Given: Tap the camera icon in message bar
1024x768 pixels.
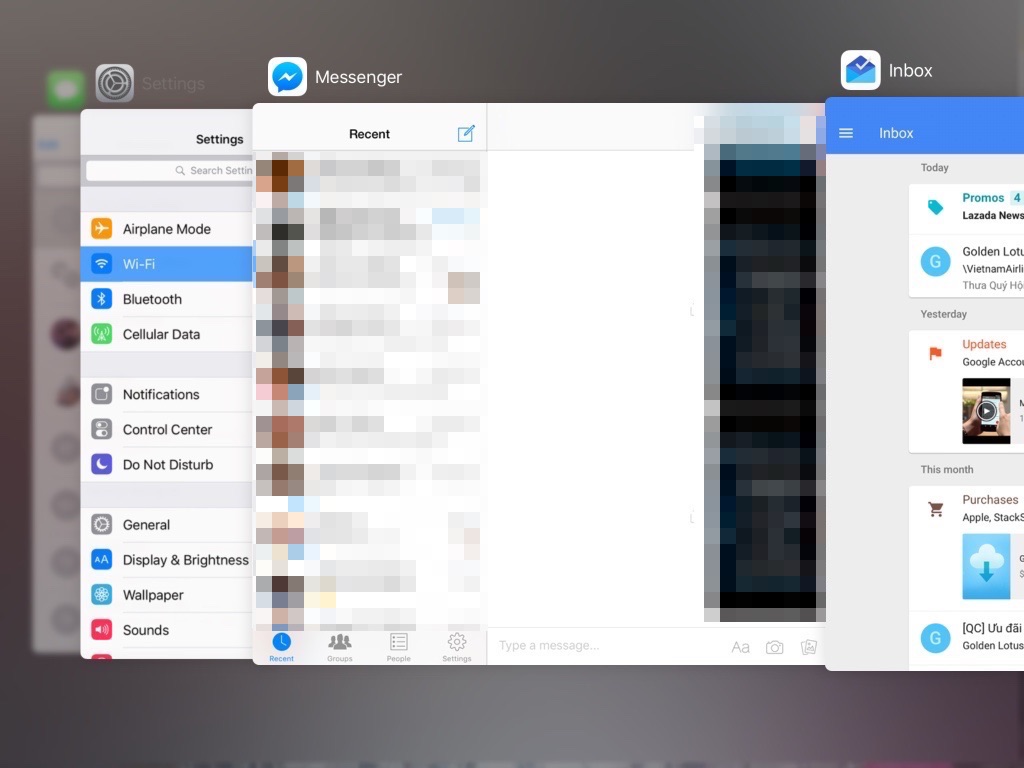Looking at the screenshot, I should click(x=774, y=647).
